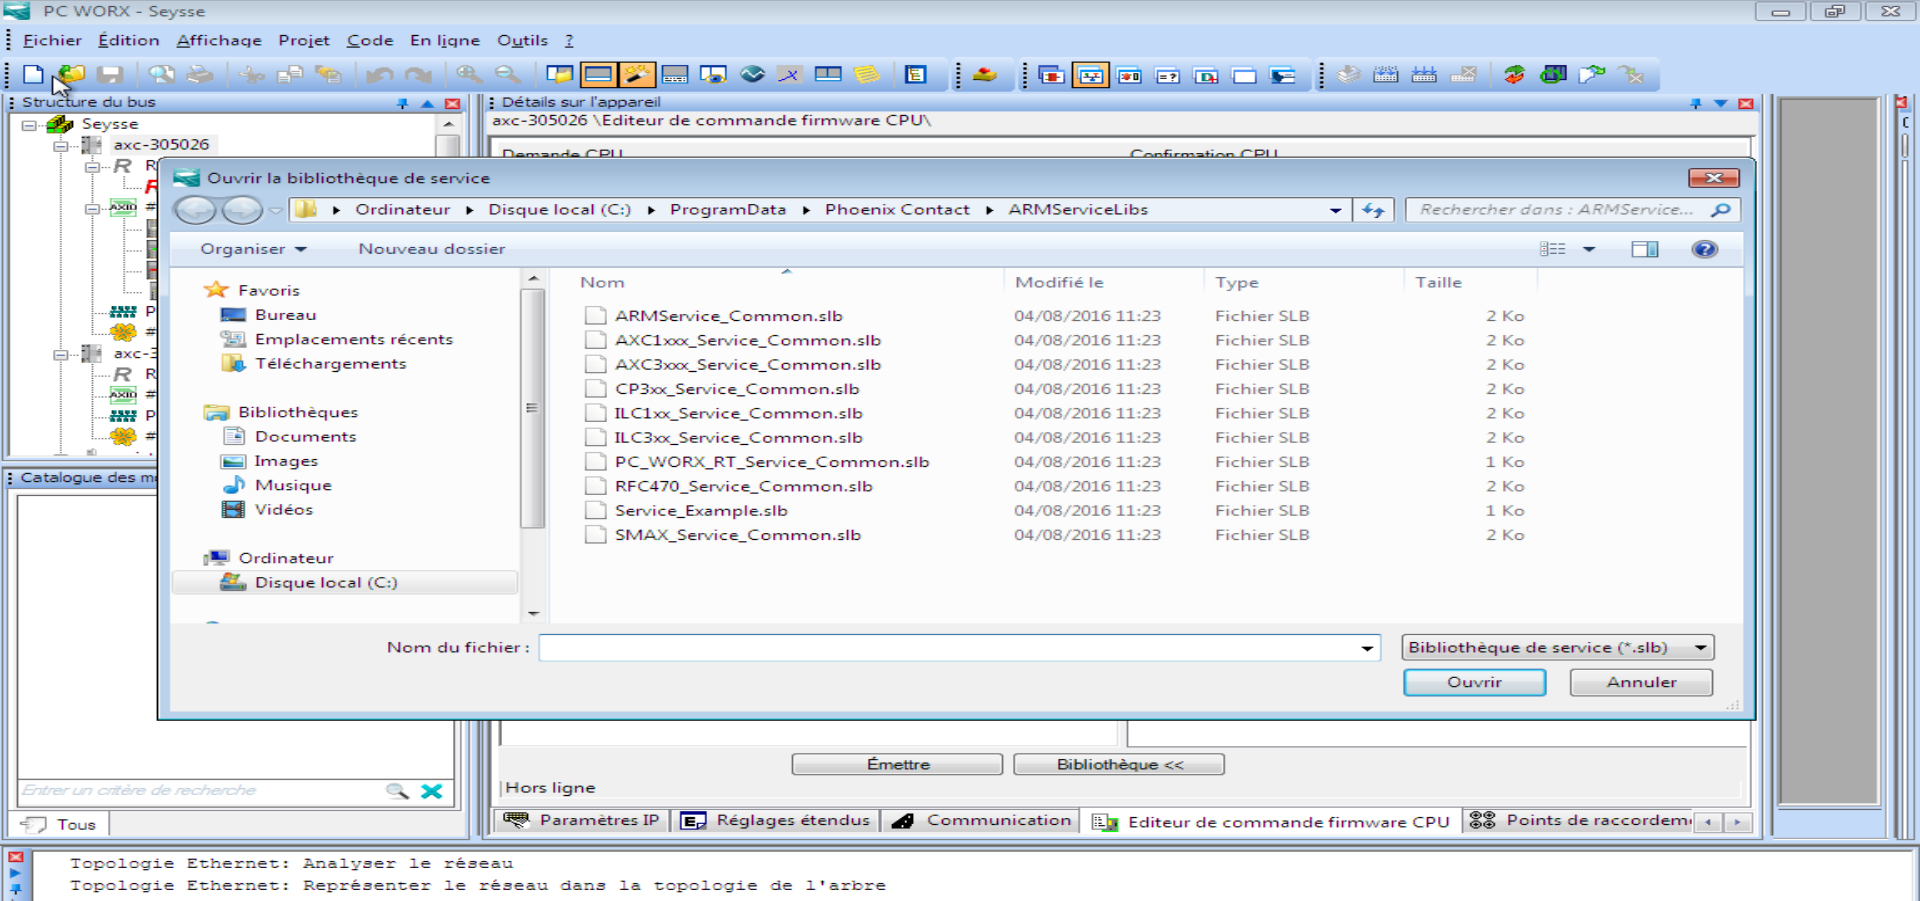Click the Émettre button
Viewport: 1920px width, 901px height.
(897, 764)
